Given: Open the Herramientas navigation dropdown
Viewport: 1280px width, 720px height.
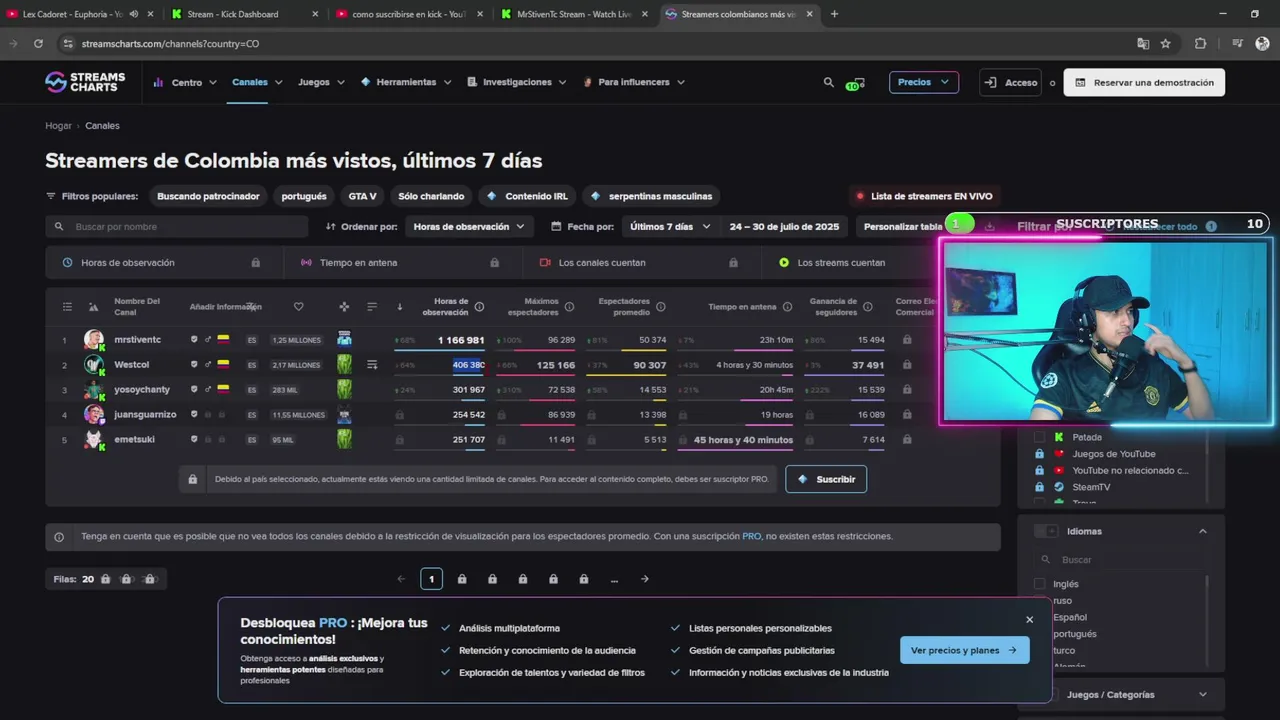Looking at the screenshot, I should 406,82.
